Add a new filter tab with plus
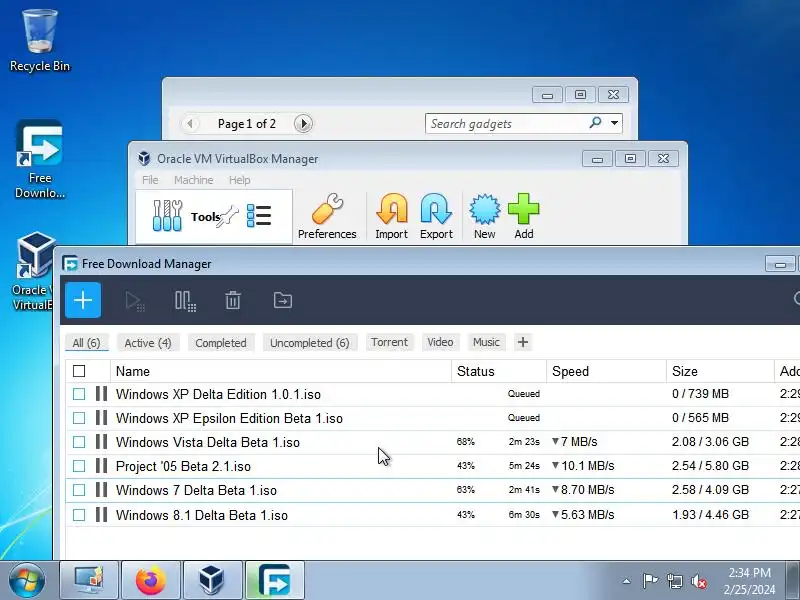The width and height of the screenshot is (800, 600). tap(523, 342)
